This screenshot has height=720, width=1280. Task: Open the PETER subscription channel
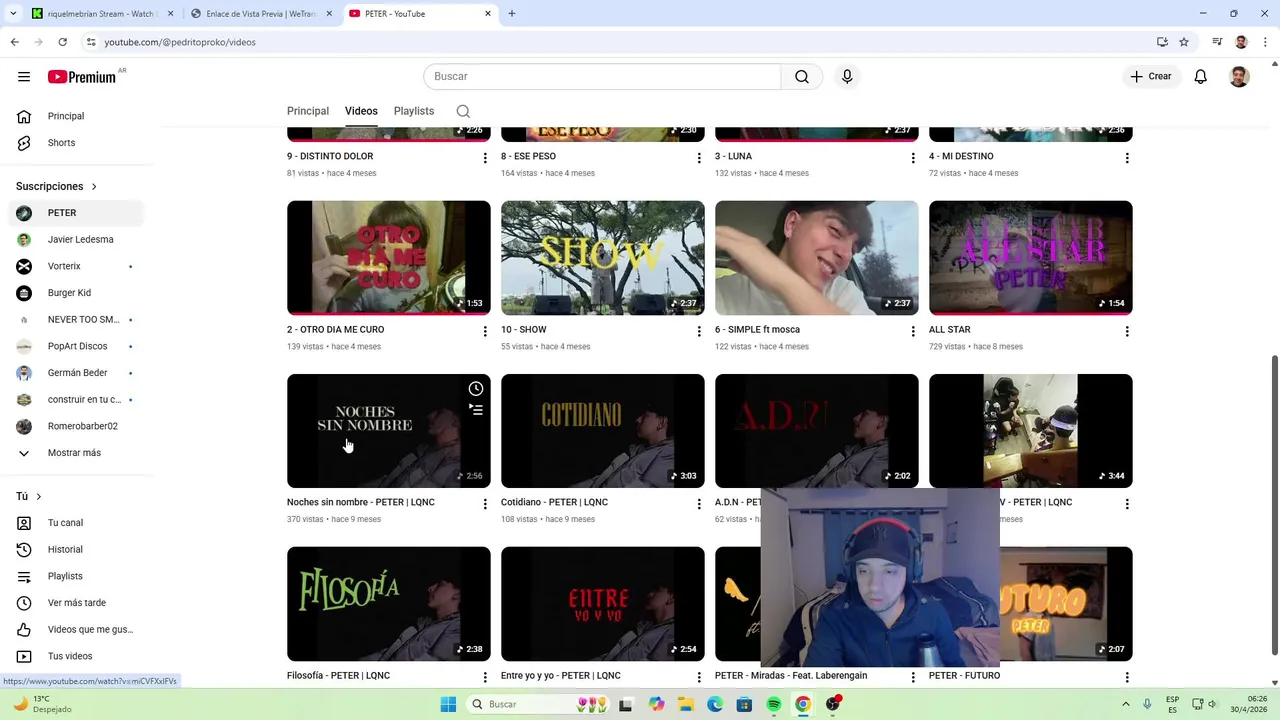74,213
